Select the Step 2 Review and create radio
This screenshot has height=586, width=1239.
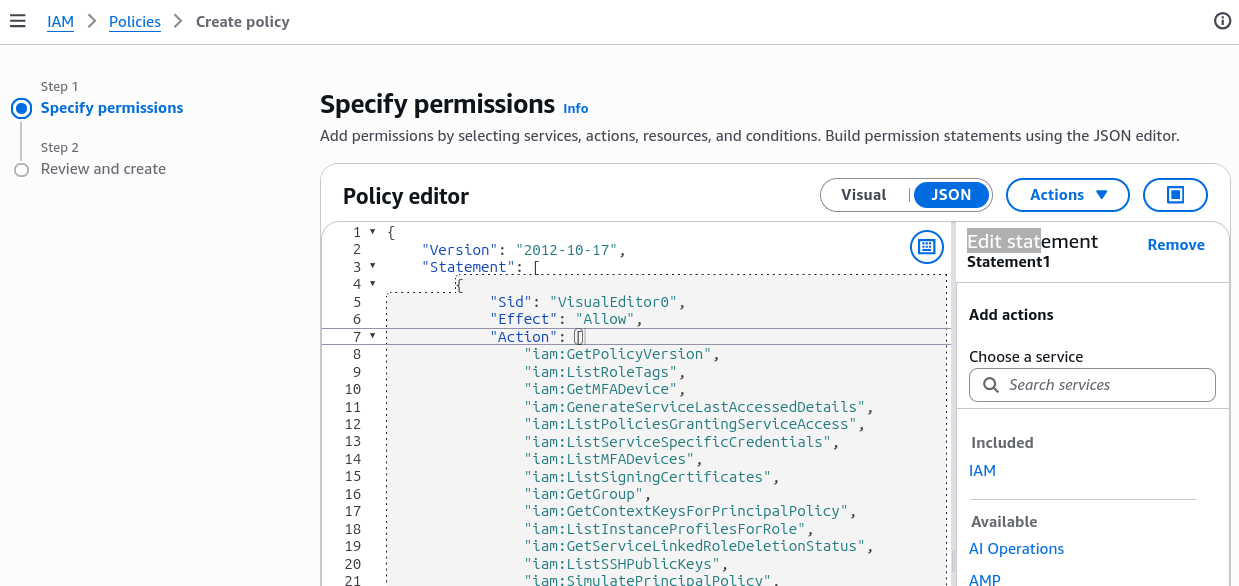tap(22, 170)
